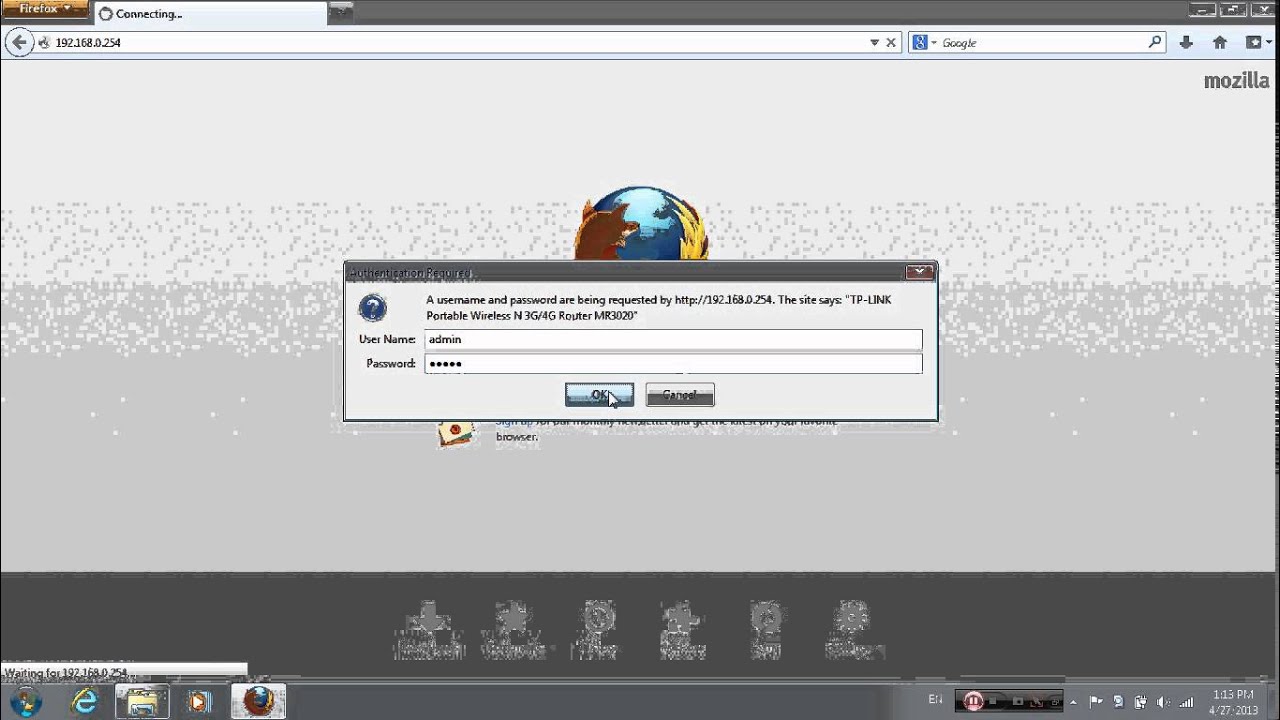The width and height of the screenshot is (1280, 720).
Task: Open Action Center flag icon
Action: click(1096, 702)
